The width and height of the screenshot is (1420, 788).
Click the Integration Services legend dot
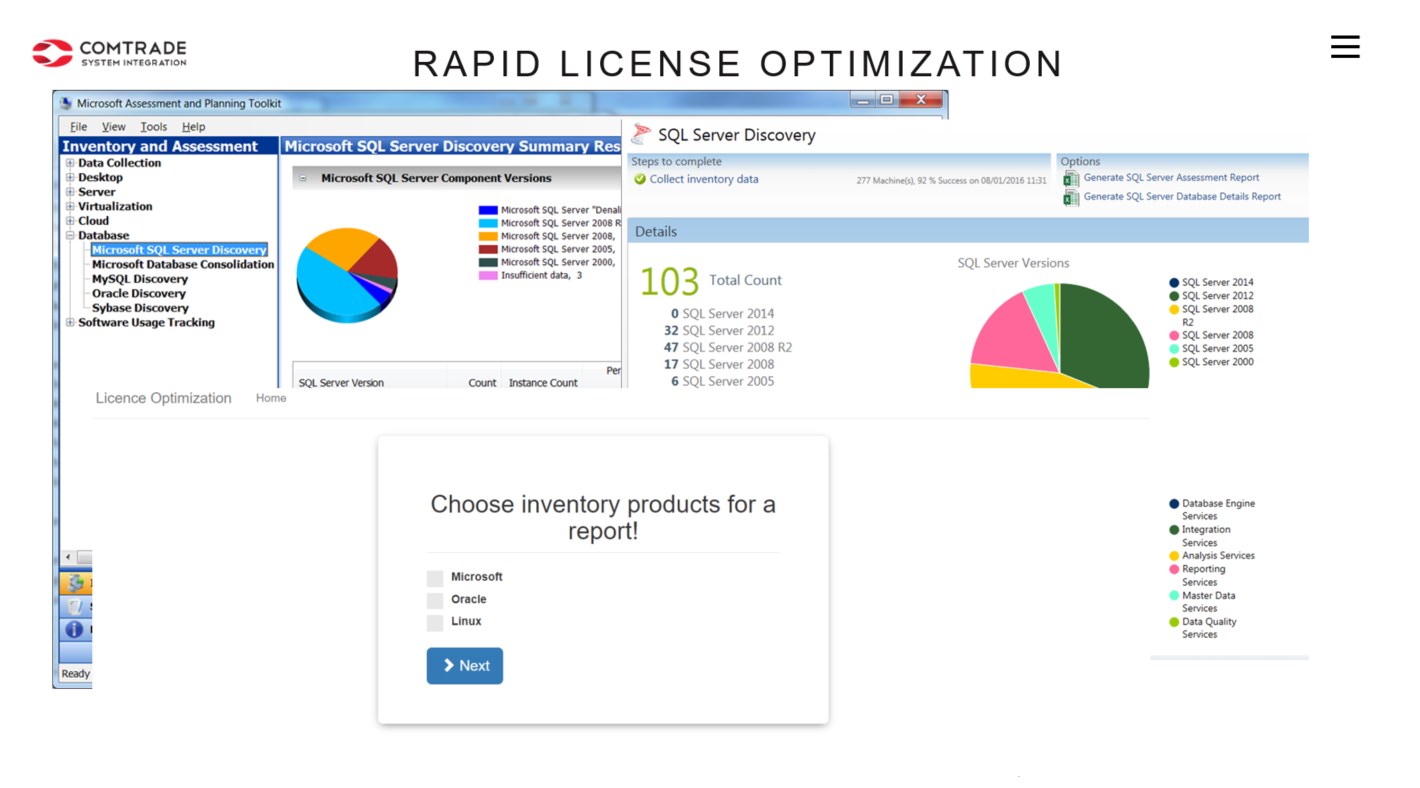(x=1174, y=530)
